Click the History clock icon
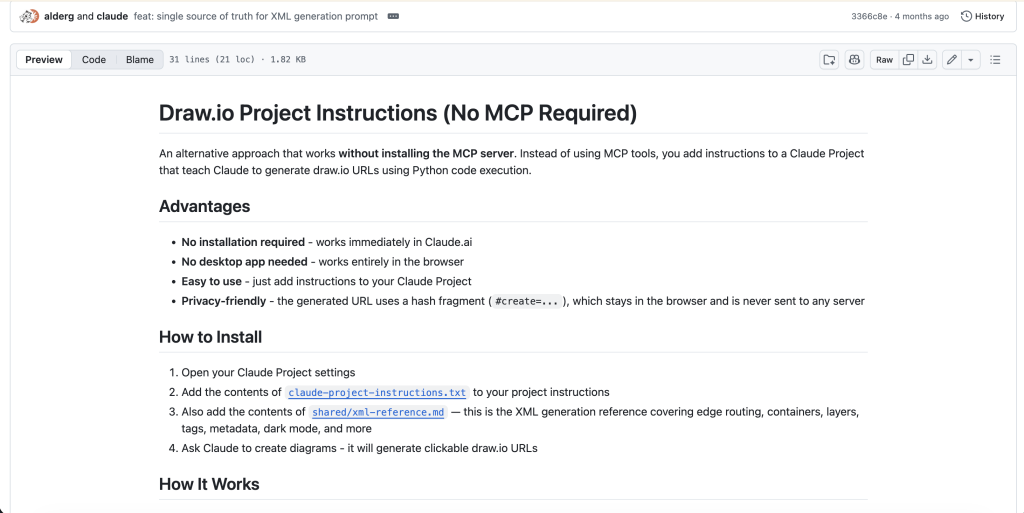This screenshot has height=513, width=1024. tap(967, 16)
